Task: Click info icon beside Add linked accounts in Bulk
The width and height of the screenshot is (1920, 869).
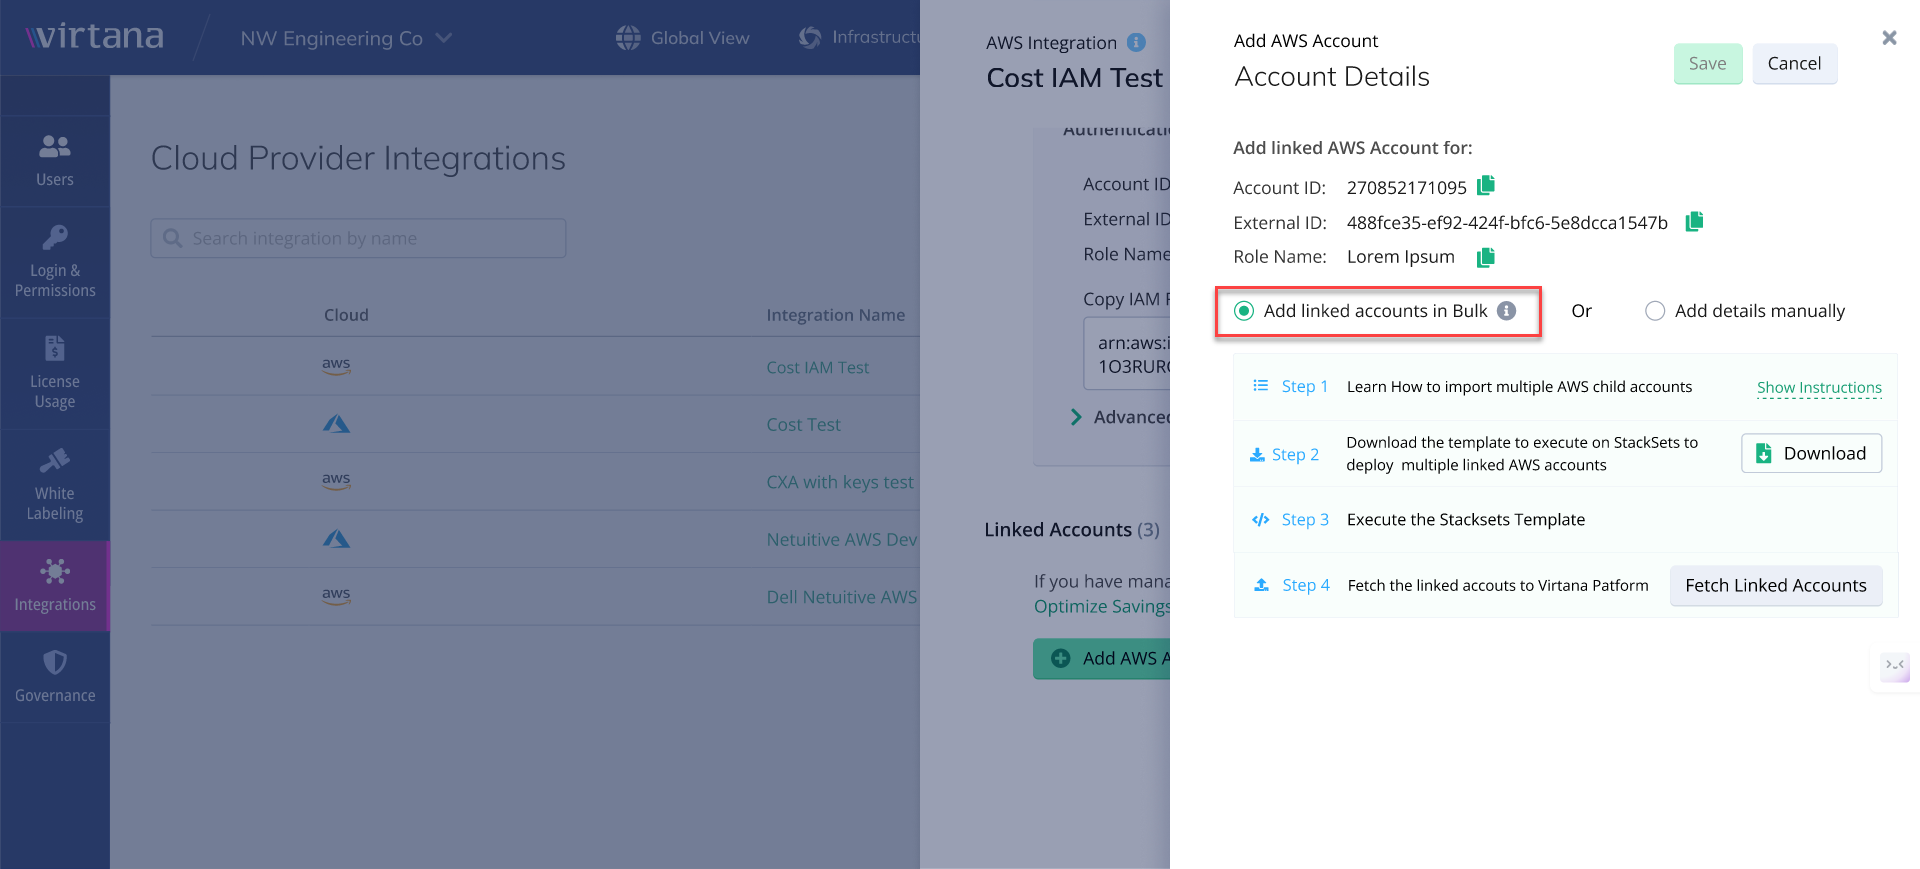Action: [x=1506, y=311]
